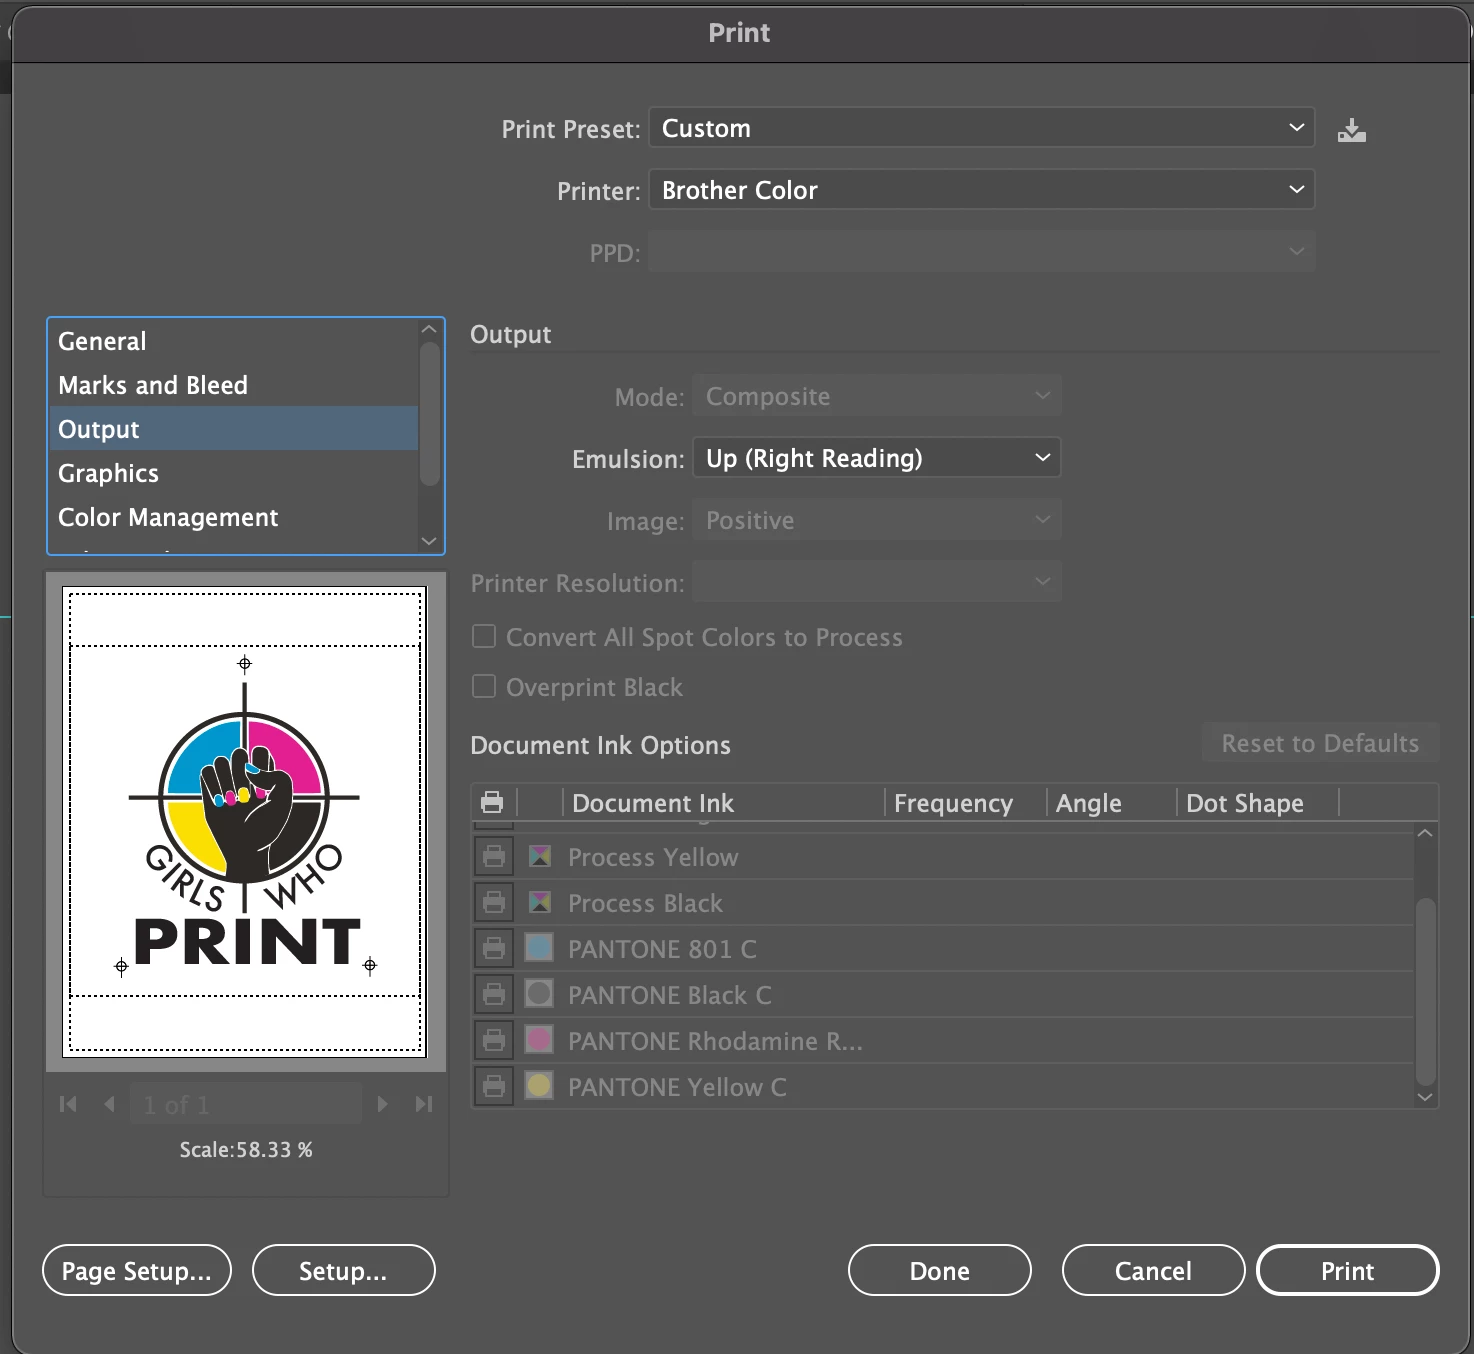Click the category list scrollbar thumb
Image resolution: width=1474 pixels, height=1354 pixels.
[x=430, y=413]
